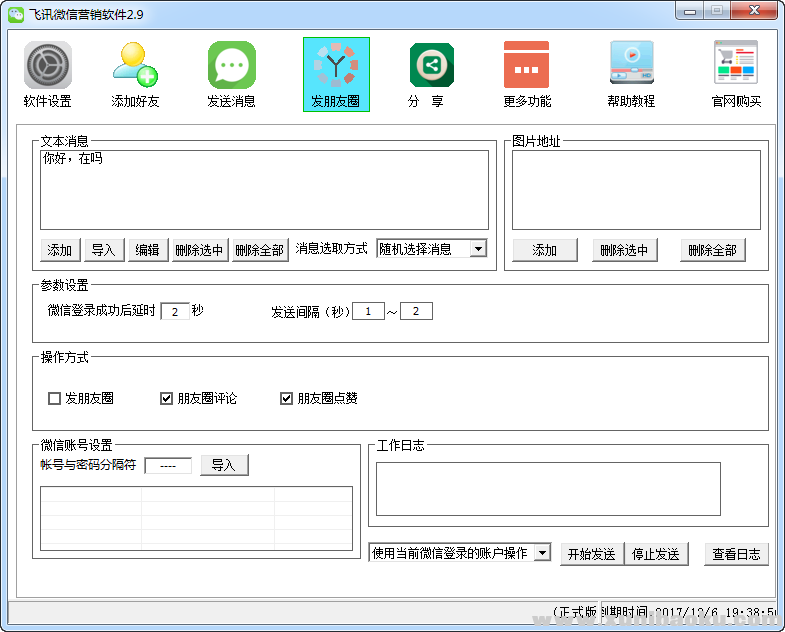Click the 添加好友 icon
This screenshot has height=632, width=785.
click(135, 66)
